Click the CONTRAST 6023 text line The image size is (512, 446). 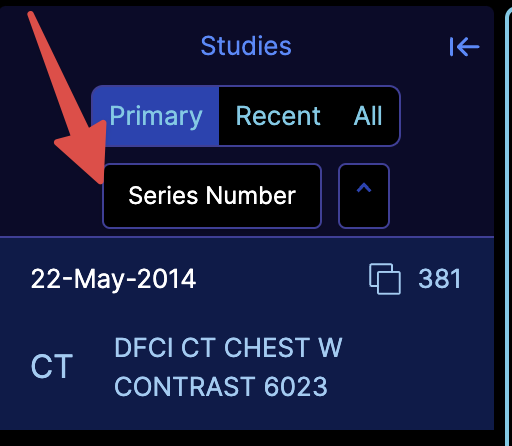(x=221, y=386)
